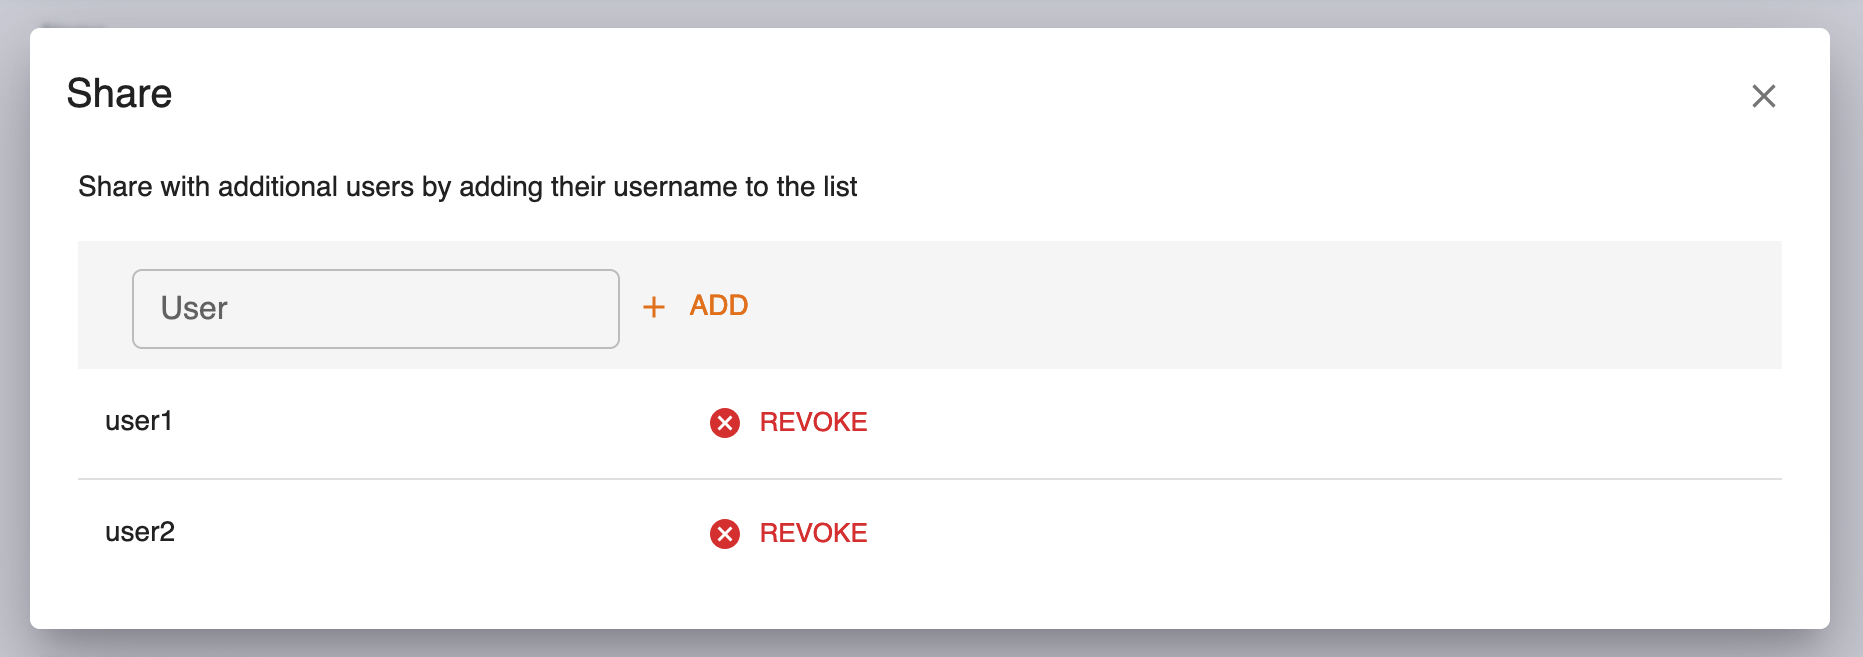This screenshot has width=1863, height=657.
Task: Select the user1 name in the list
Action: [139, 421]
